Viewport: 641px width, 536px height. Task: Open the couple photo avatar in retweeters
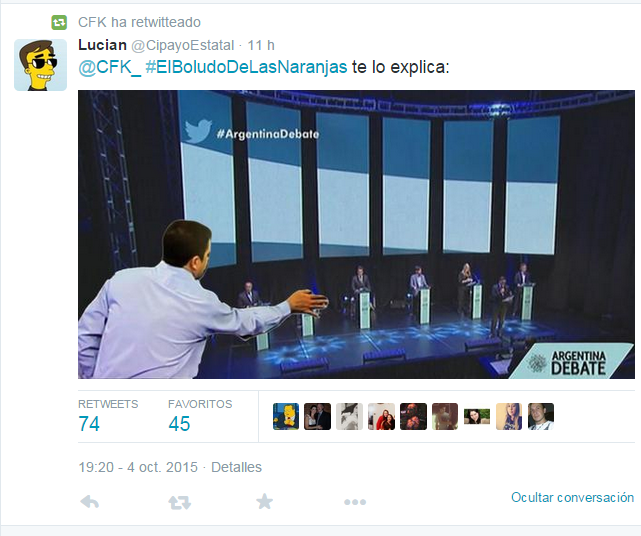pos(317,416)
